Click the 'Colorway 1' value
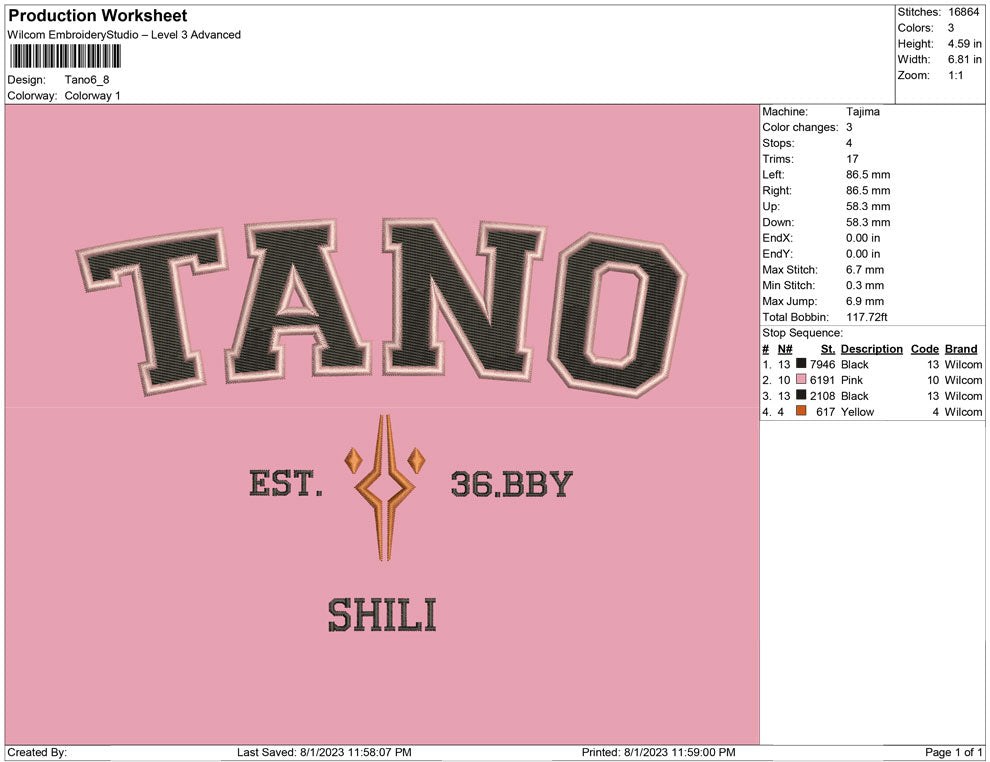The width and height of the screenshot is (990, 762). (x=92, y=95)
